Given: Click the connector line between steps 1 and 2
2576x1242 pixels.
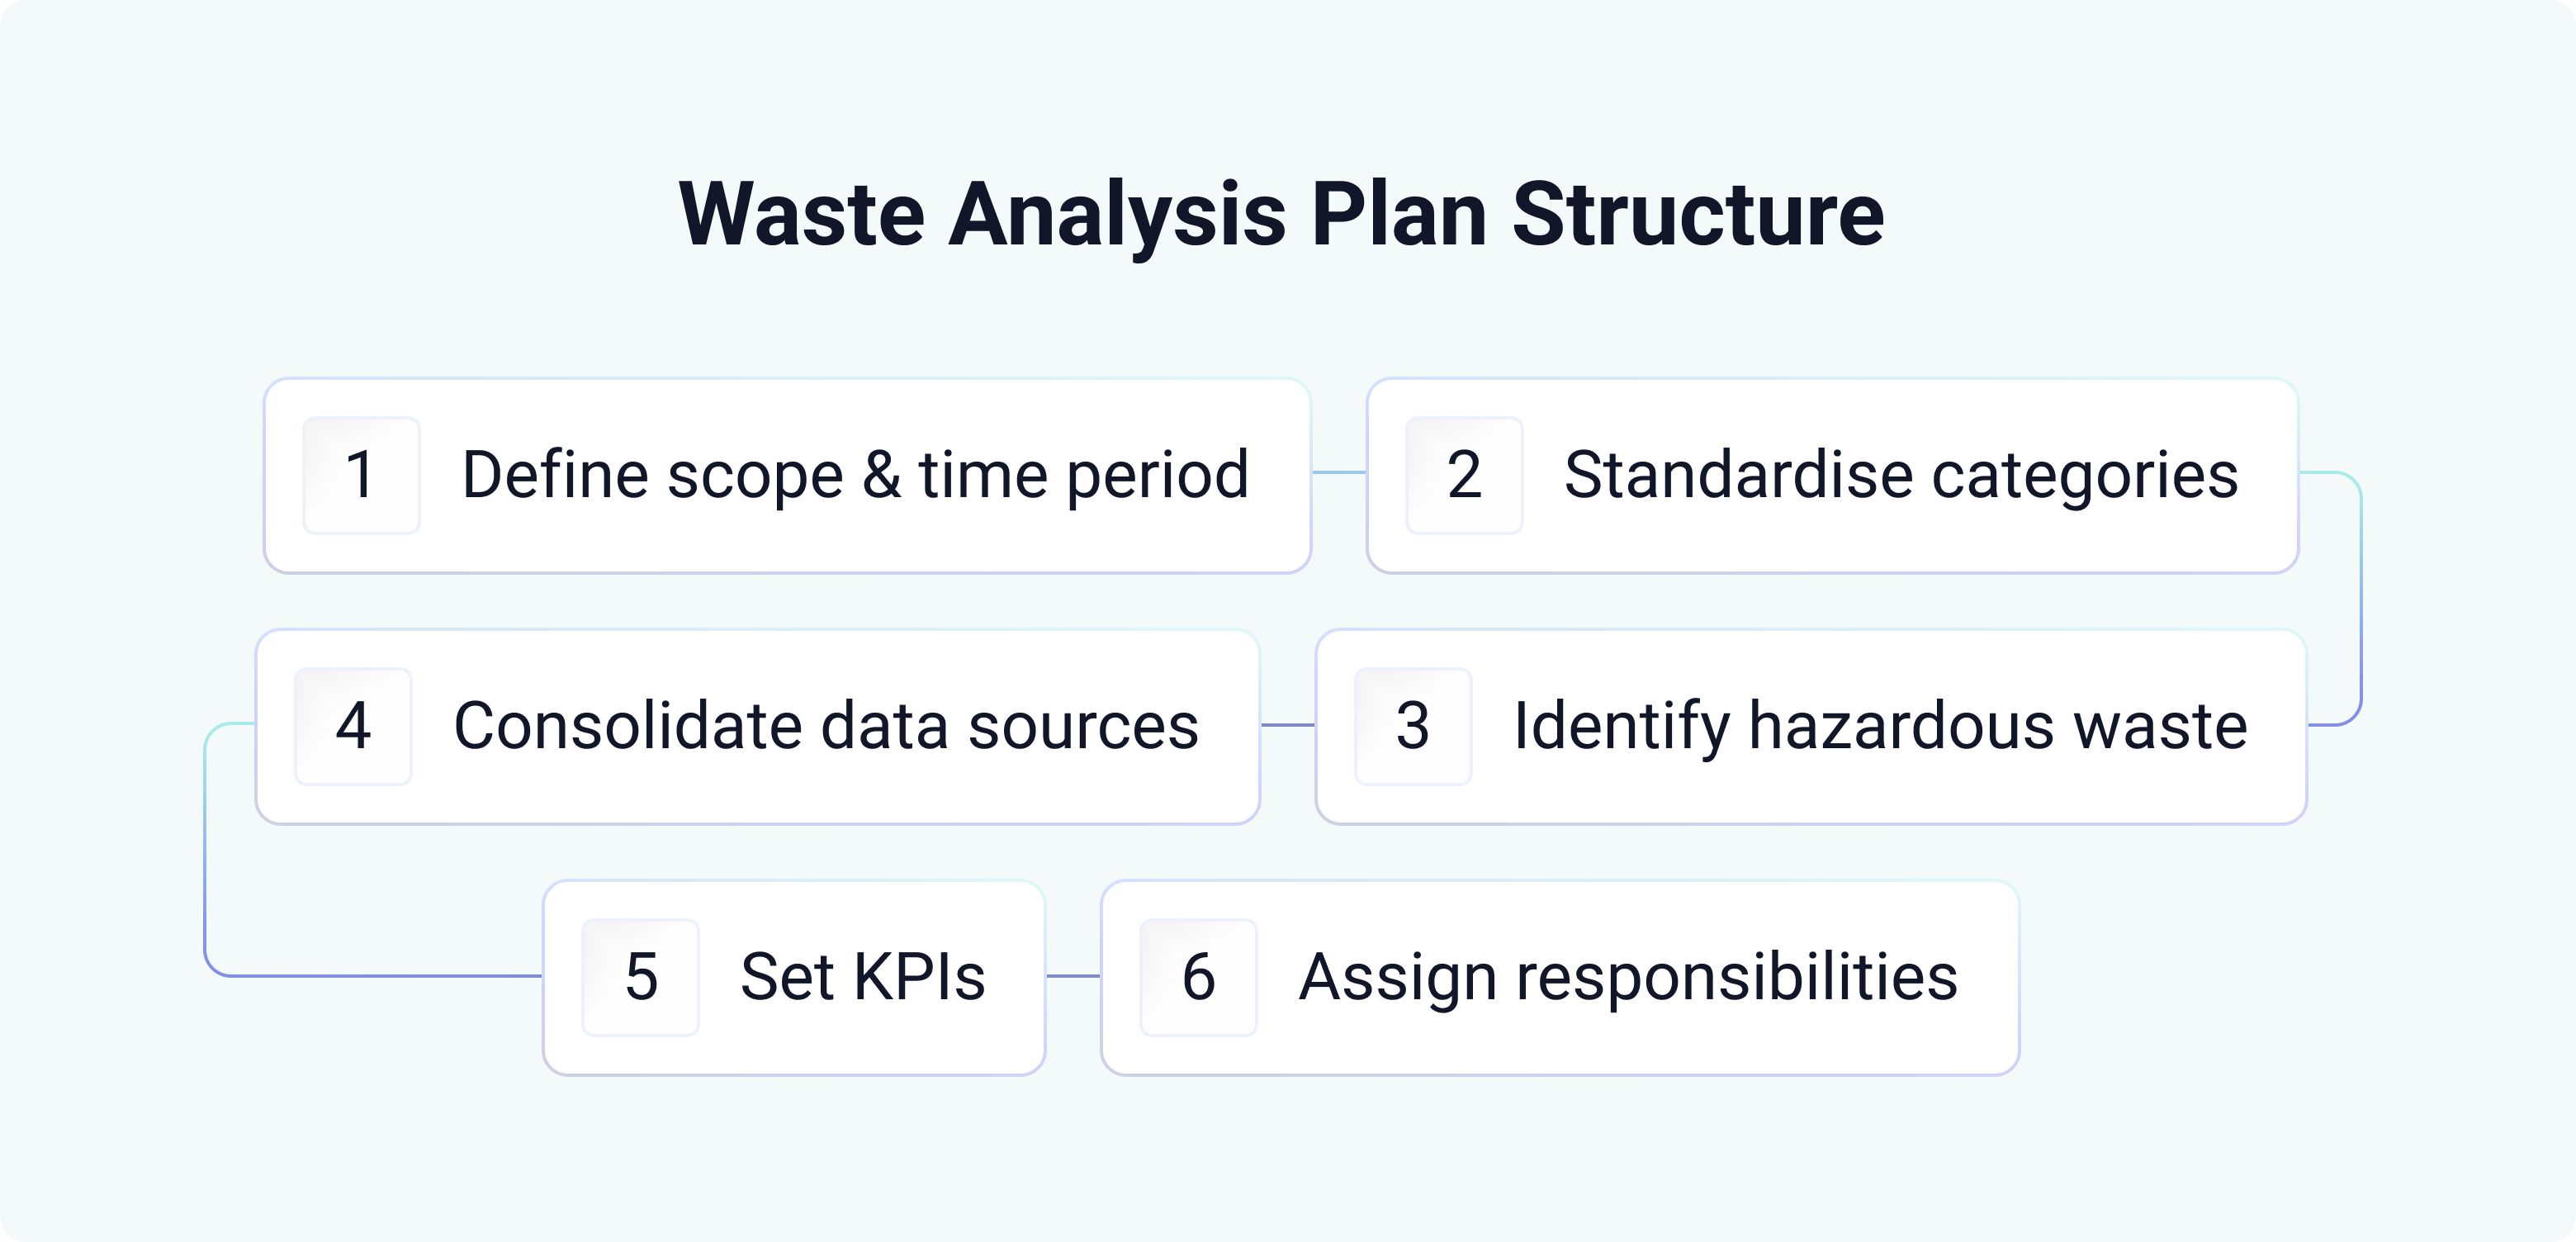Looking at the screenshot, I should (x=1339, y=472).
